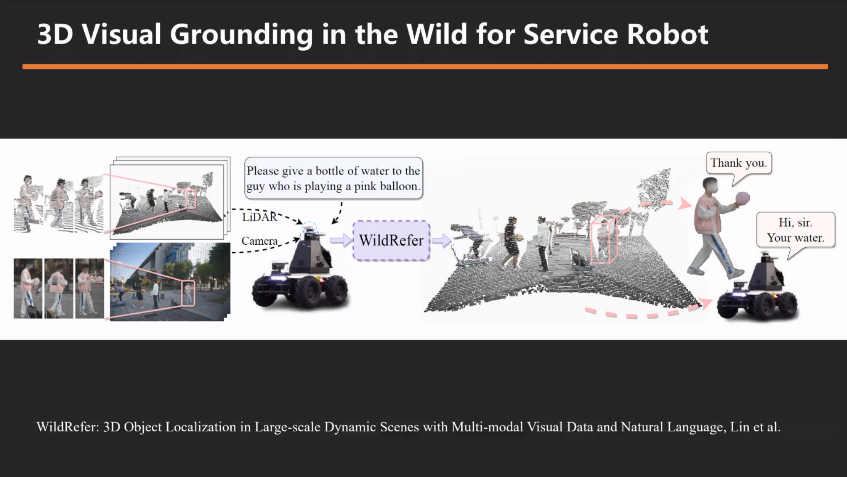Click the slide title "3D Visual Grounding in the Wild"
The image size is (847, 477).
[372, 35]
